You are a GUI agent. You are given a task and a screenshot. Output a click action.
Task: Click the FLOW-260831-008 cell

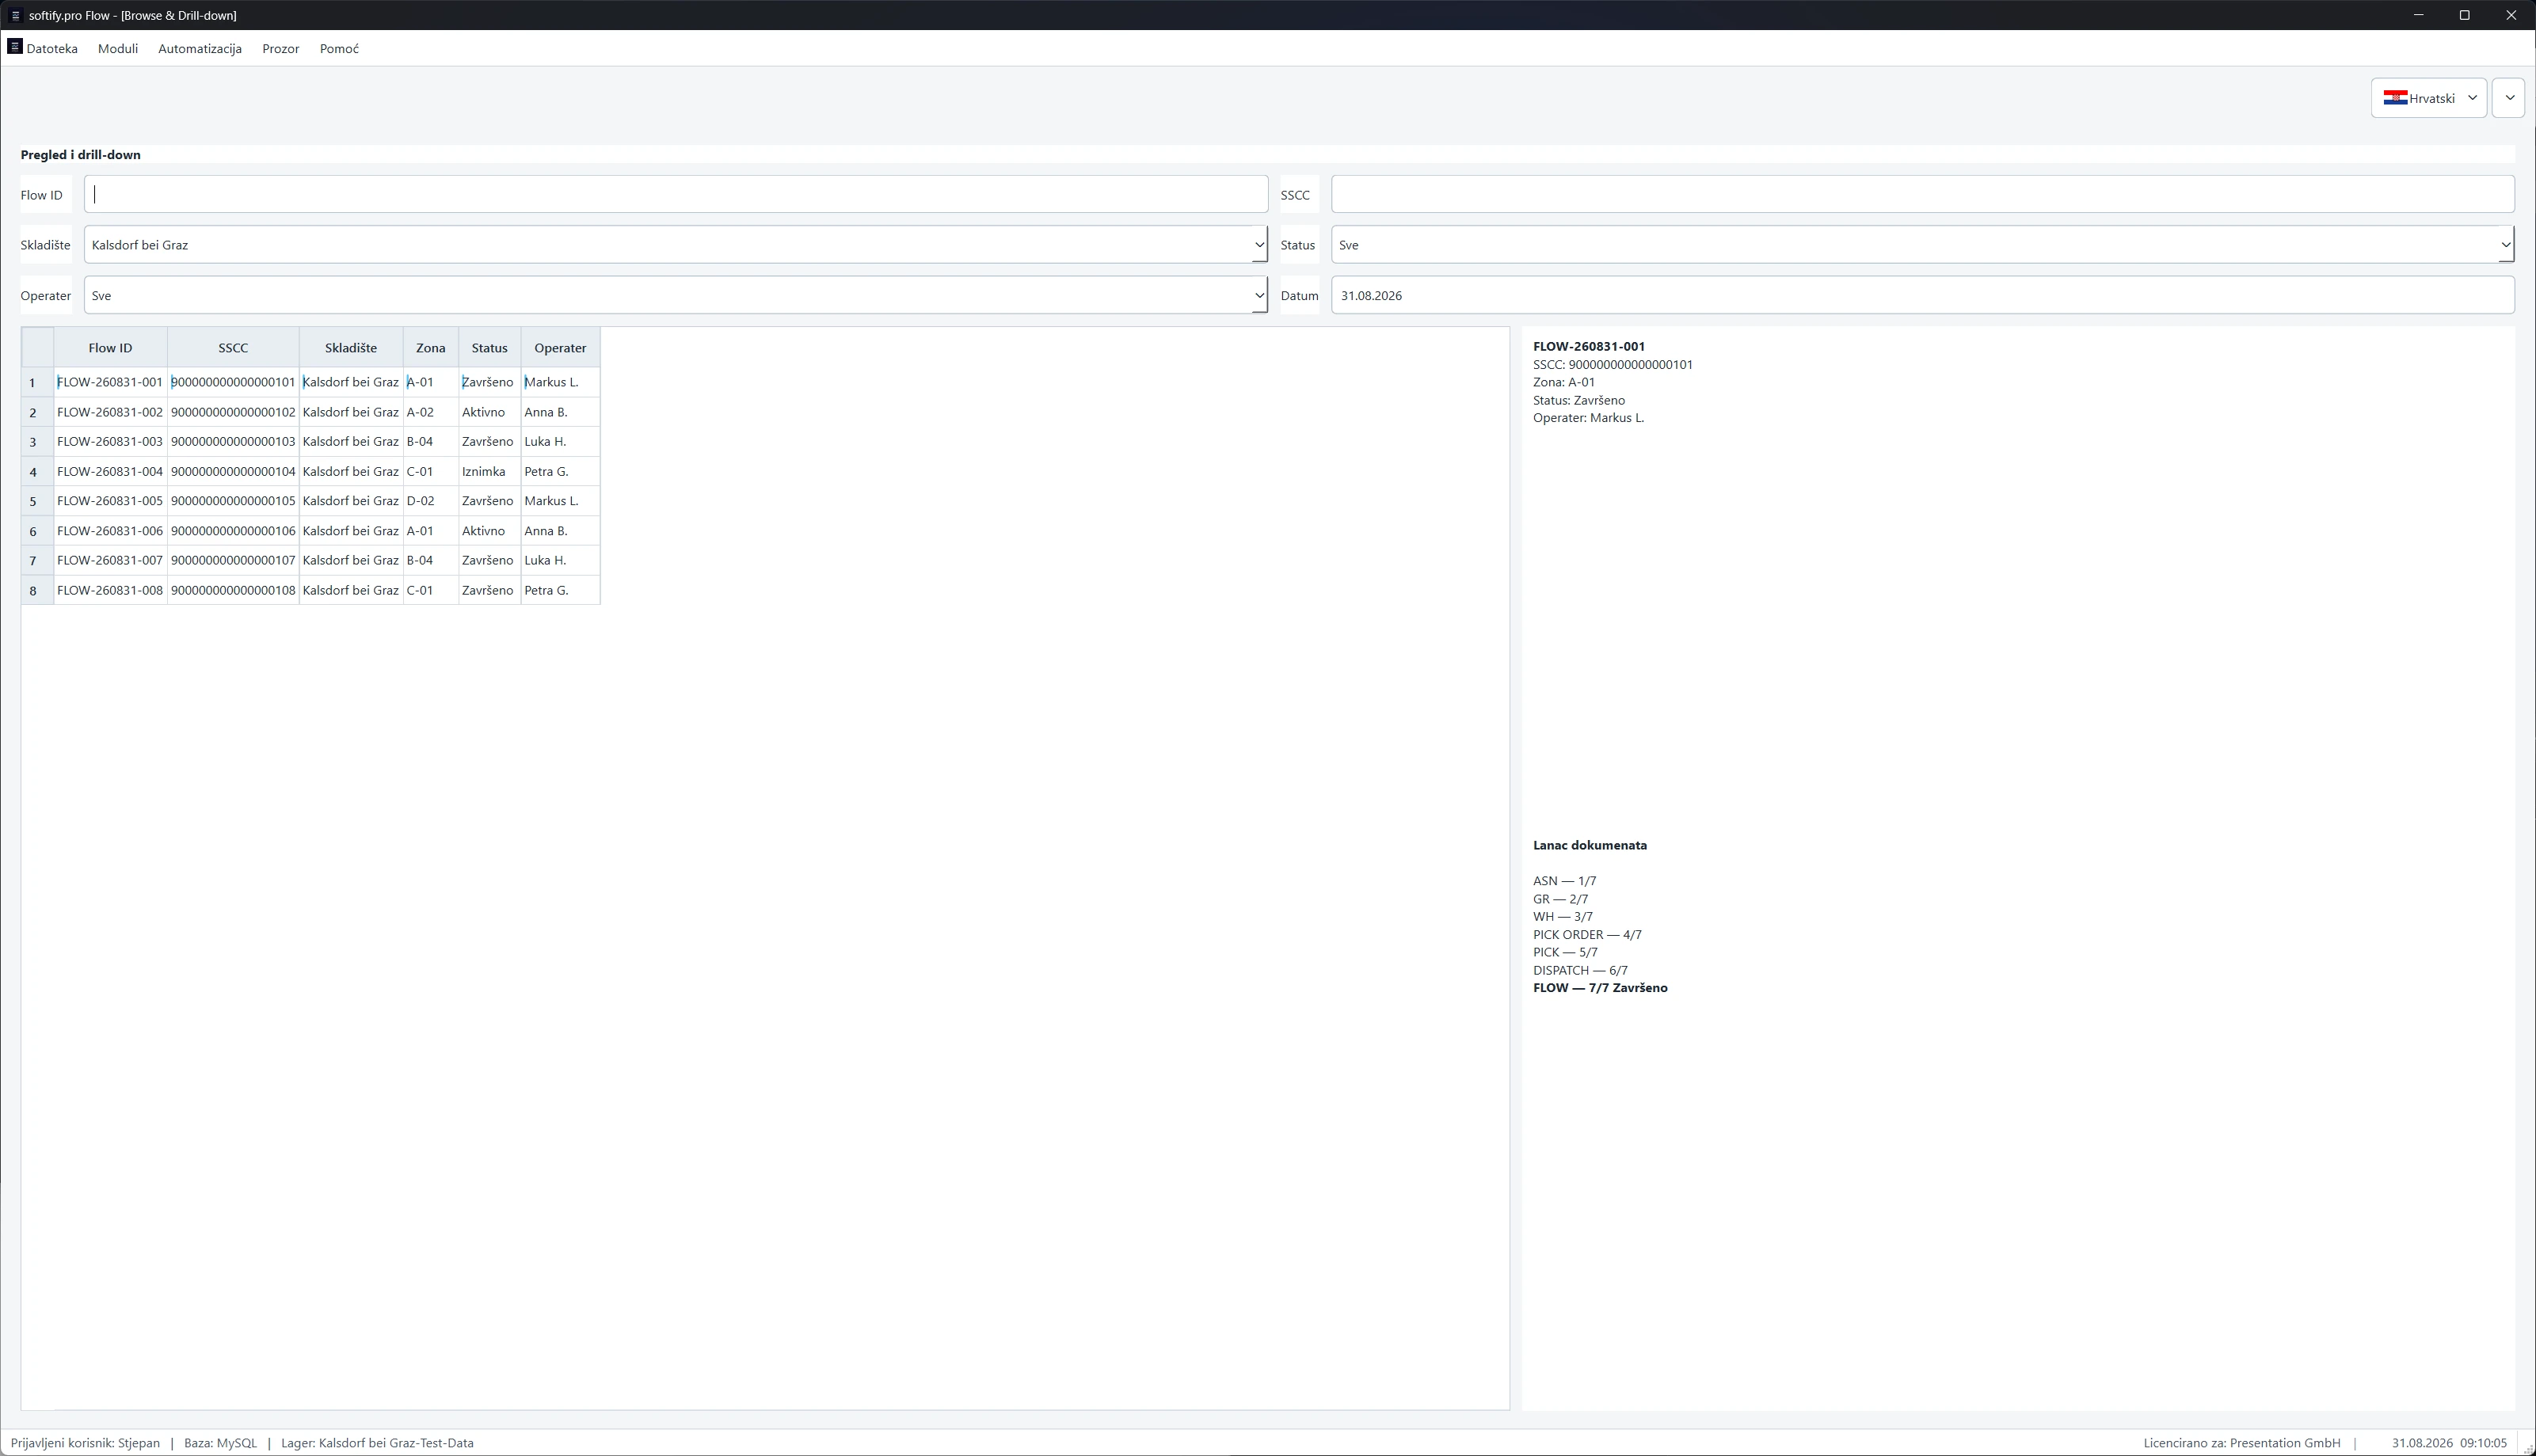click(x=110, y=590)
